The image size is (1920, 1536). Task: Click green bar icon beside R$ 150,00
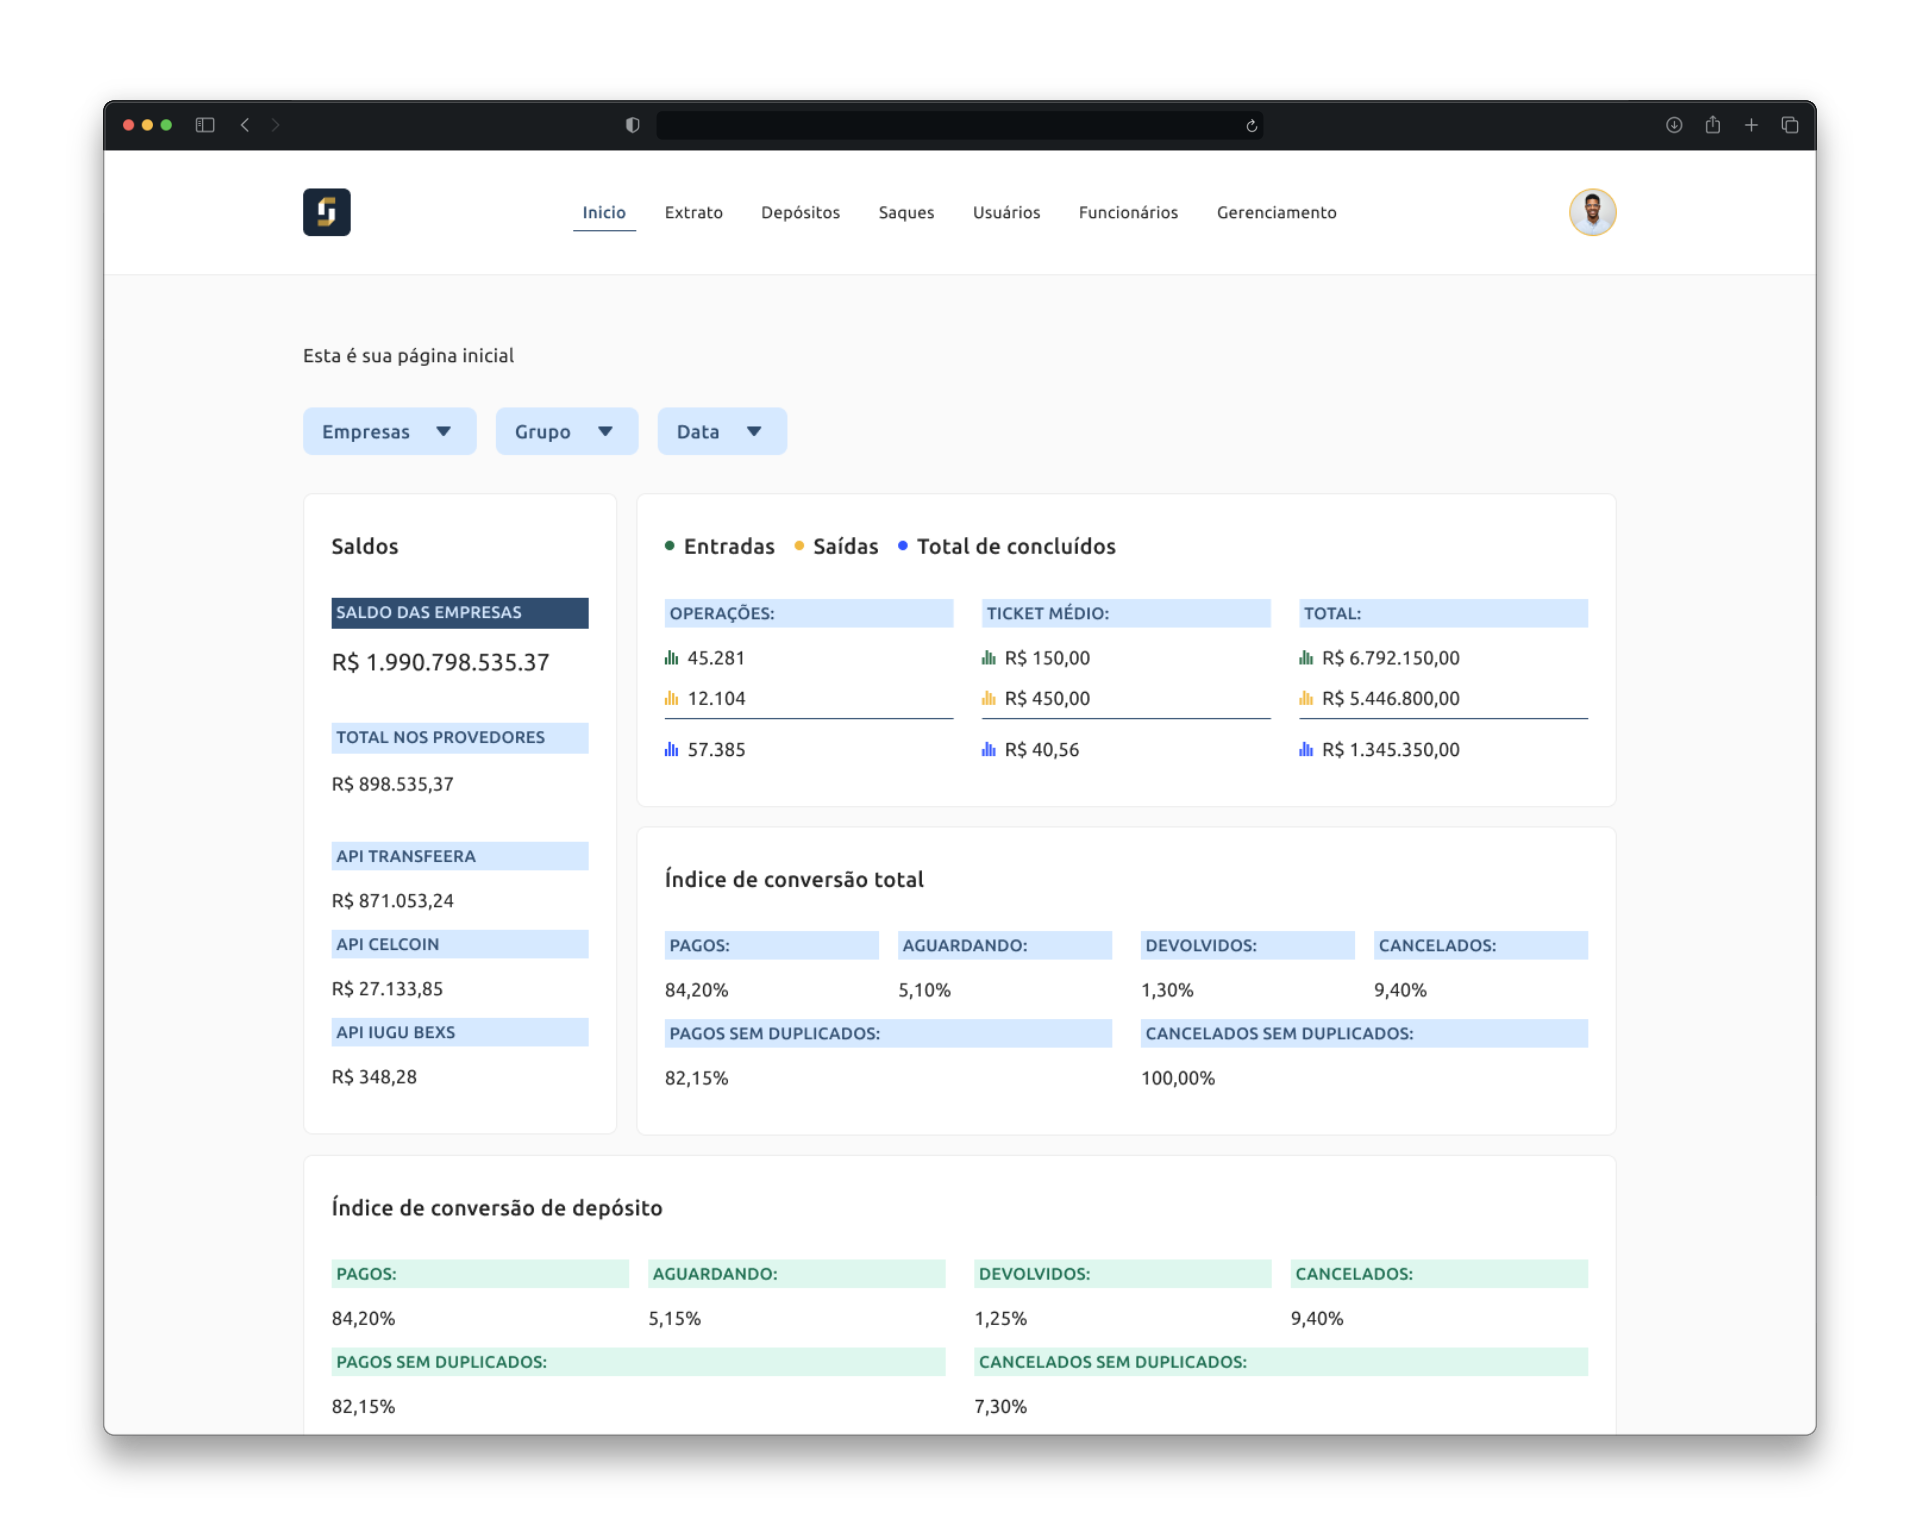point(988,658)
